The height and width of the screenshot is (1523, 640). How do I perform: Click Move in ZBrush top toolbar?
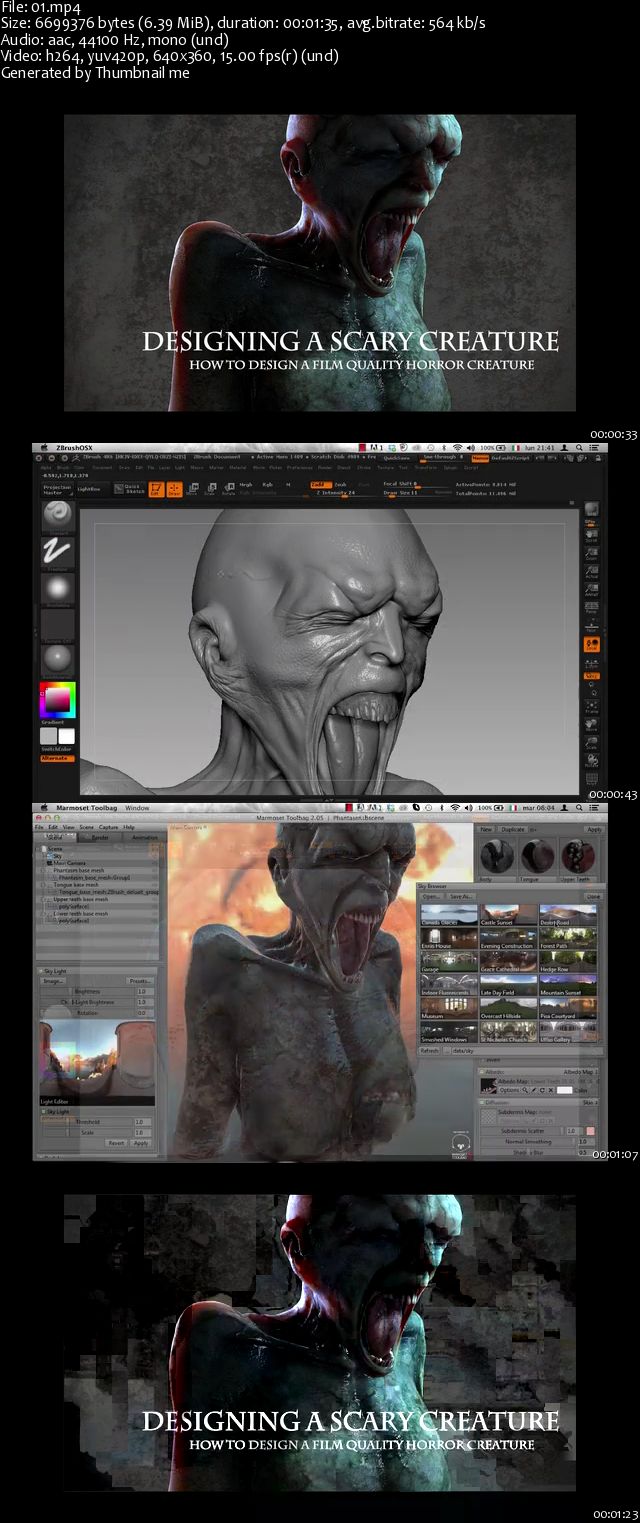[x=193, y=489]
